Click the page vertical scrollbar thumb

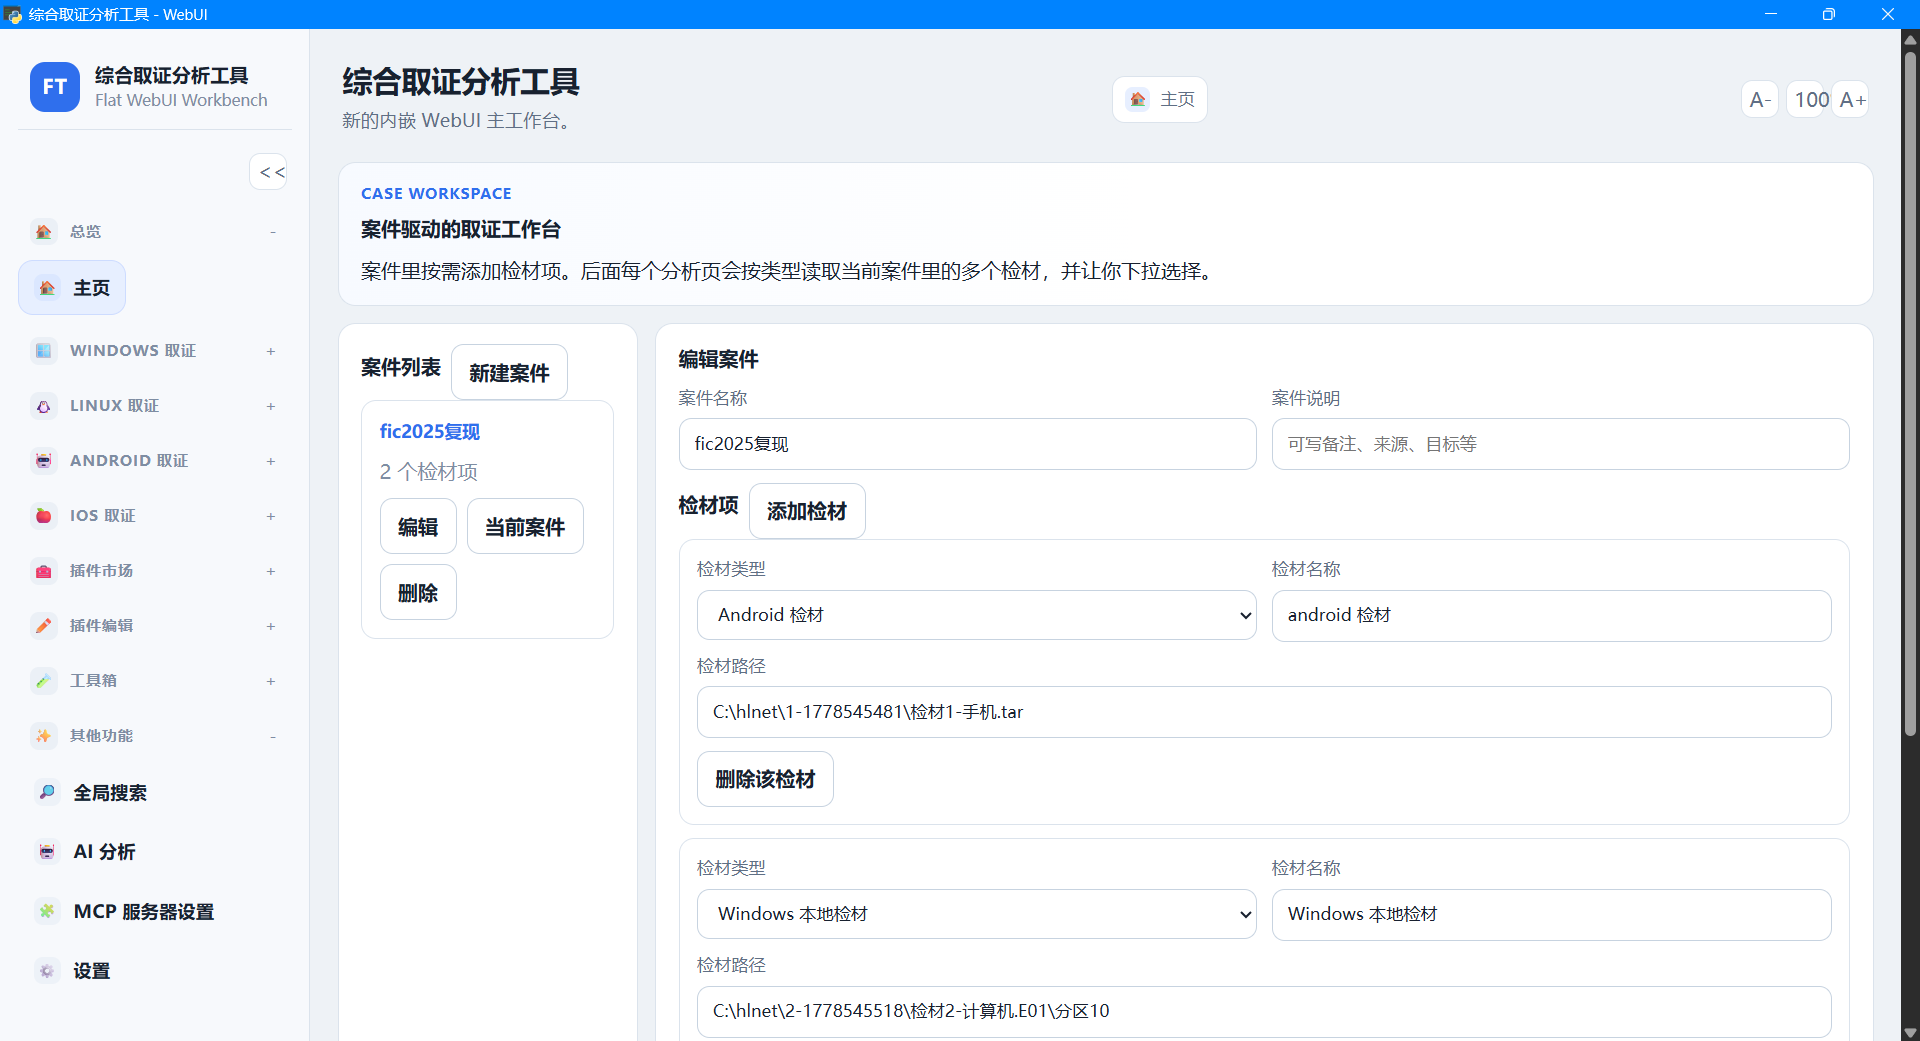[x=1910, y=393]
